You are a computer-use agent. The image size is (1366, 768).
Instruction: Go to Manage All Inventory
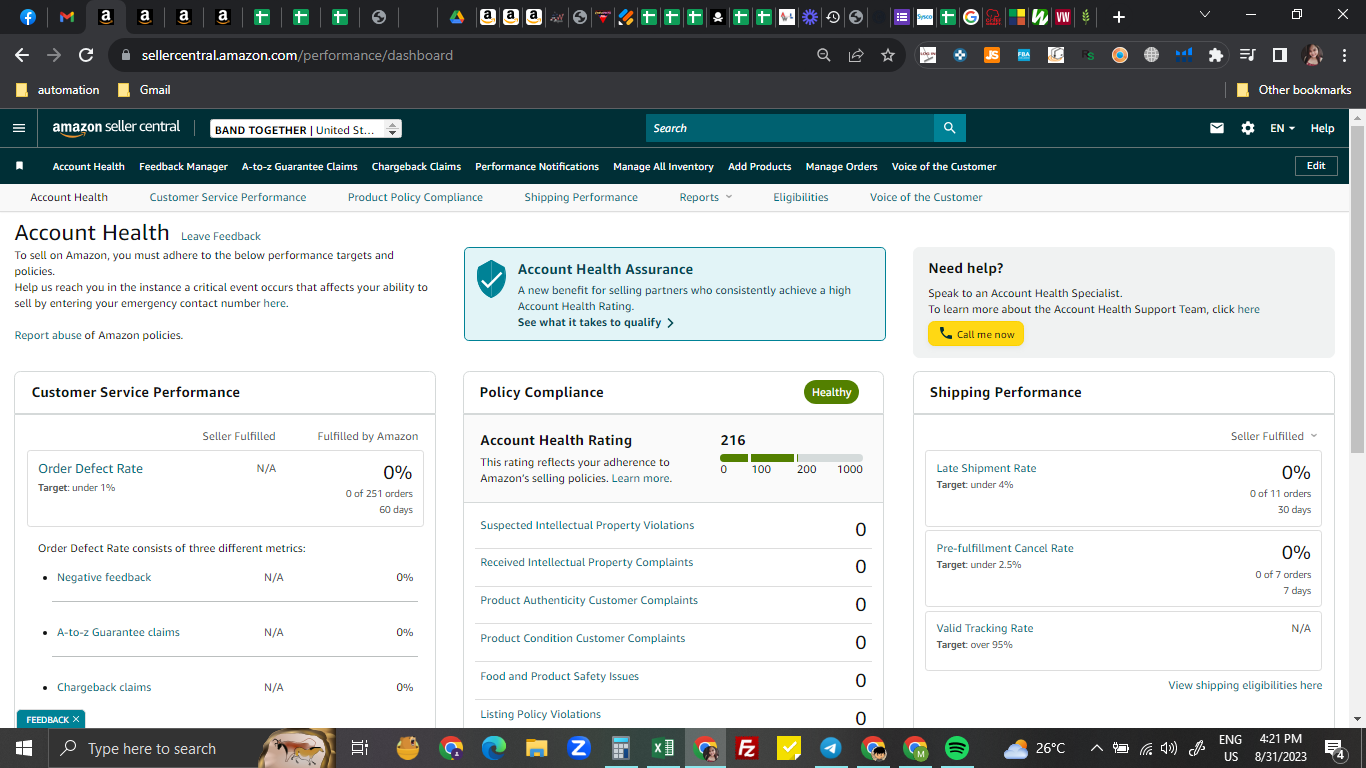(x=664, y=166)
